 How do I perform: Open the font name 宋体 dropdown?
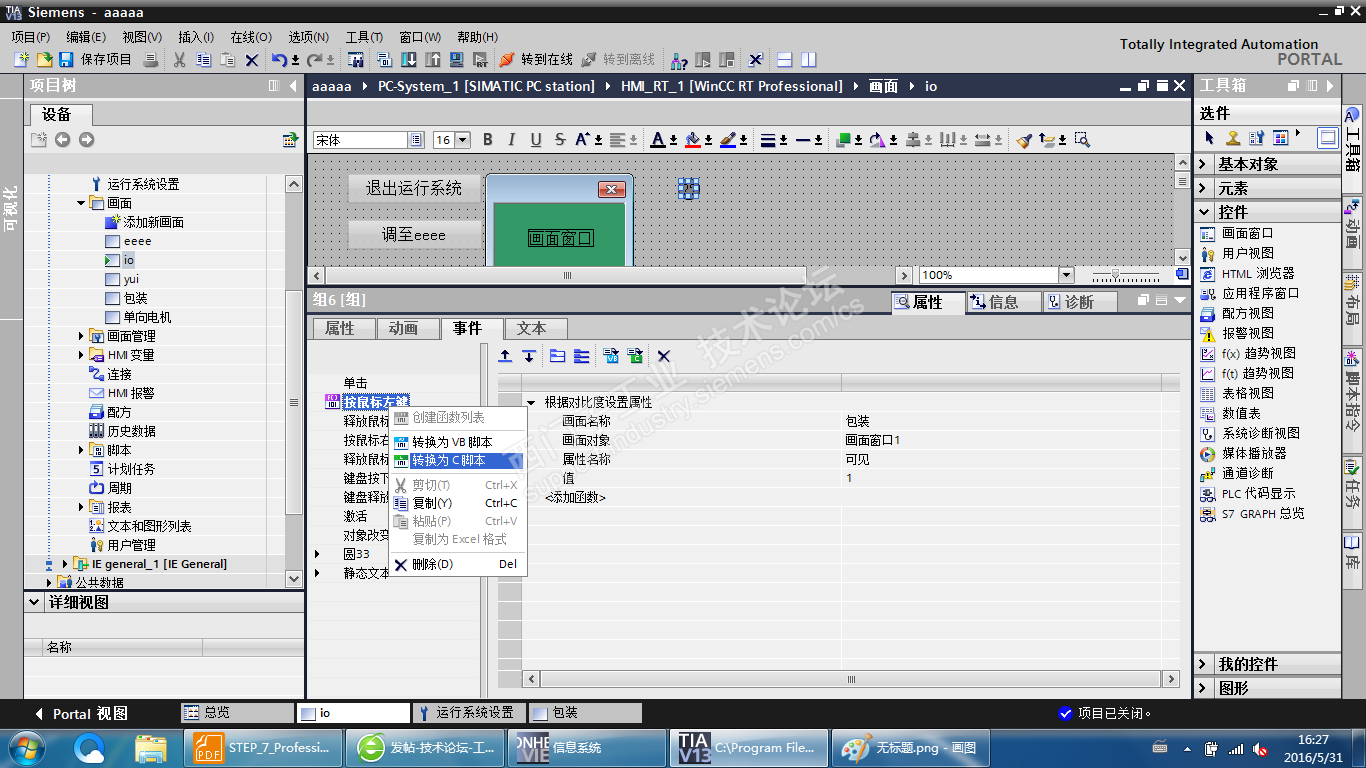point(416,140)
